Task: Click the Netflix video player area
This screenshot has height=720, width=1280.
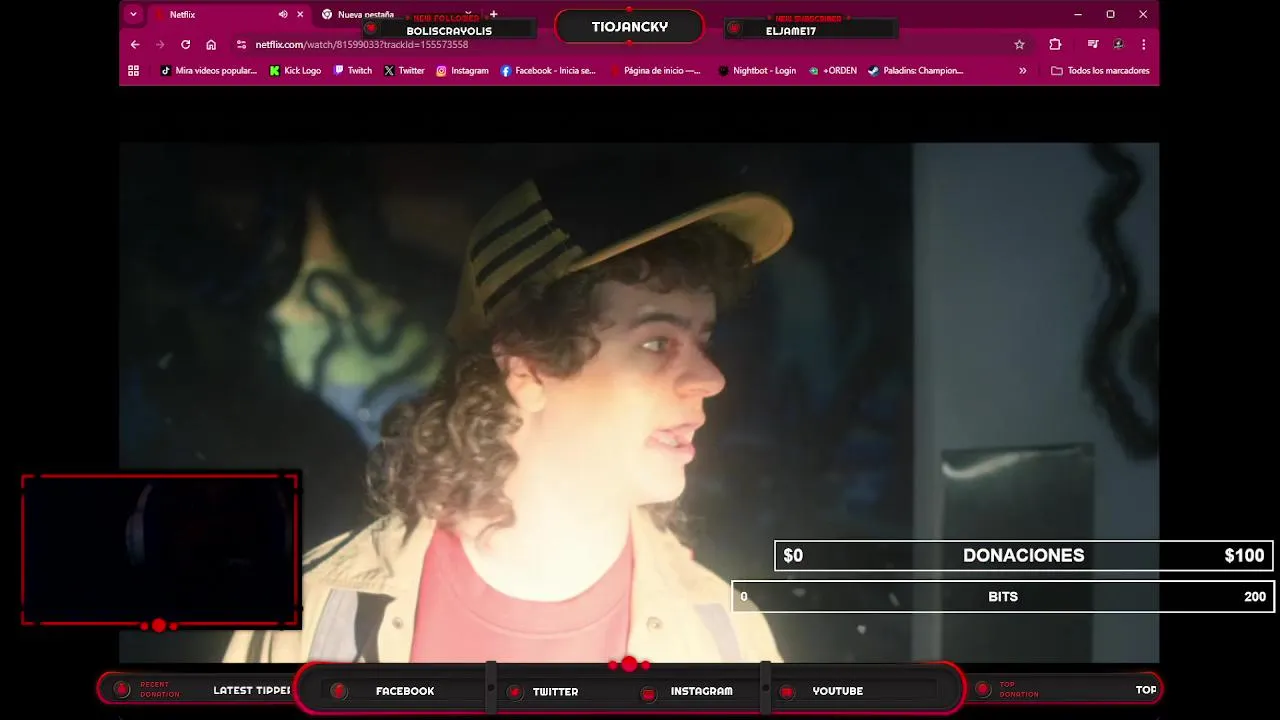Action: click(639, 402)
